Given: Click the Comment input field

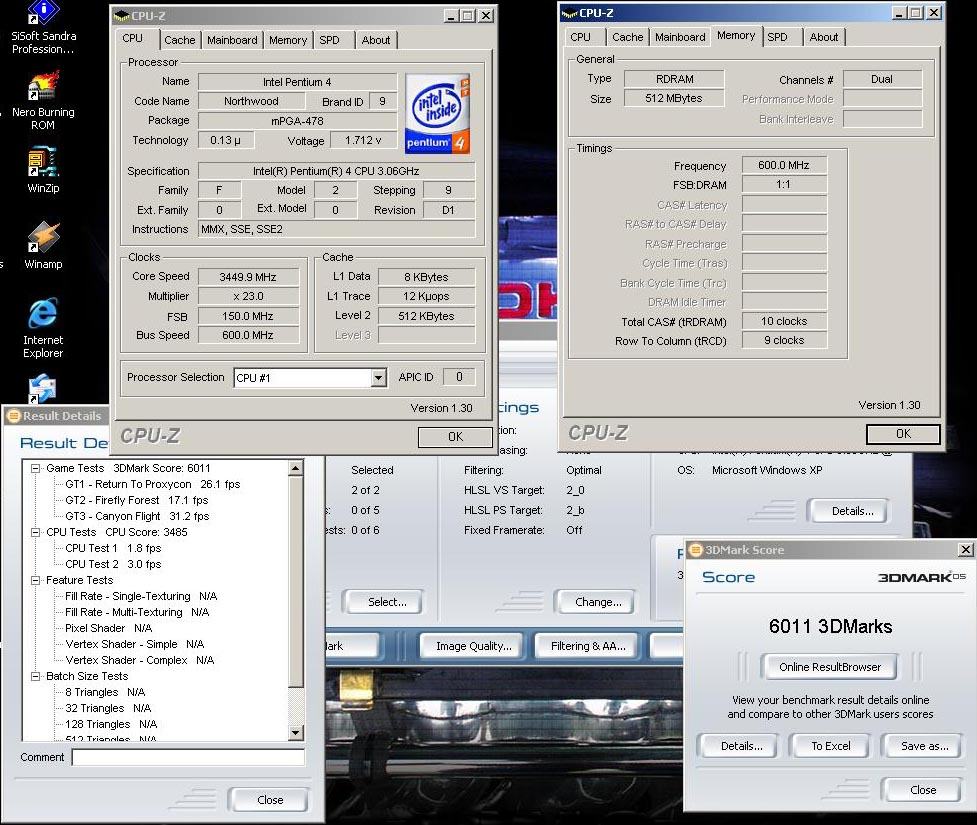Looking at the screenshot, I should click(188, 758).
